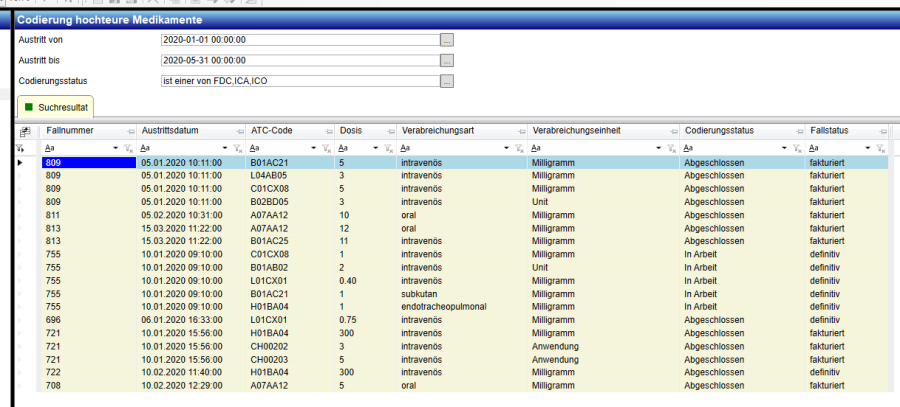Open Fallstatus filter dropdown arrow

869,147
